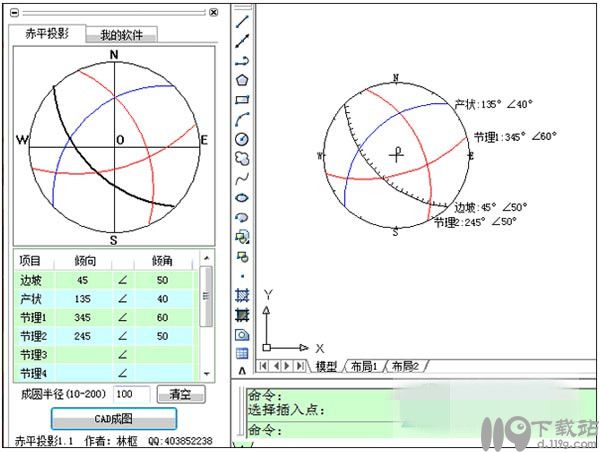Screen dimensions: 600x452
Task: Open the 赤平投影 tab
Action: (x=46, y=33)
